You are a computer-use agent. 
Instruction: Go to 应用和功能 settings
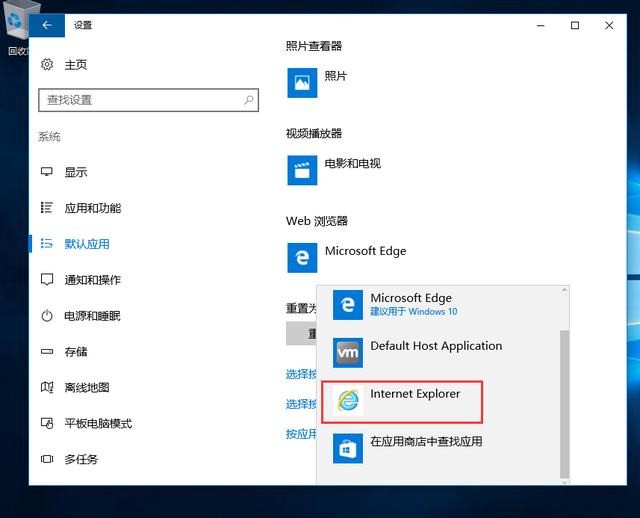pos(93,208)
